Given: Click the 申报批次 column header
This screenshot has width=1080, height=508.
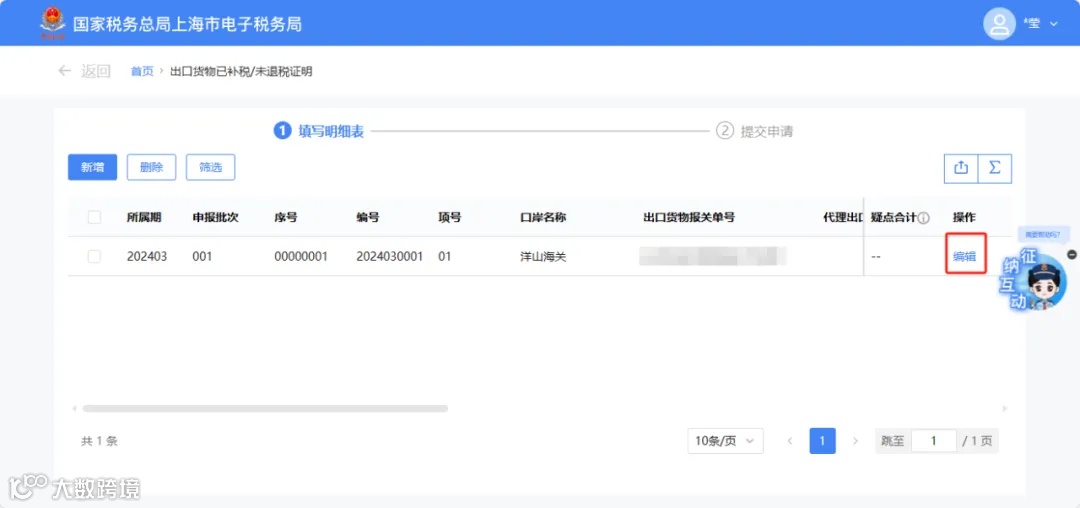Looking at the screenshot, I should coord(216,218).
